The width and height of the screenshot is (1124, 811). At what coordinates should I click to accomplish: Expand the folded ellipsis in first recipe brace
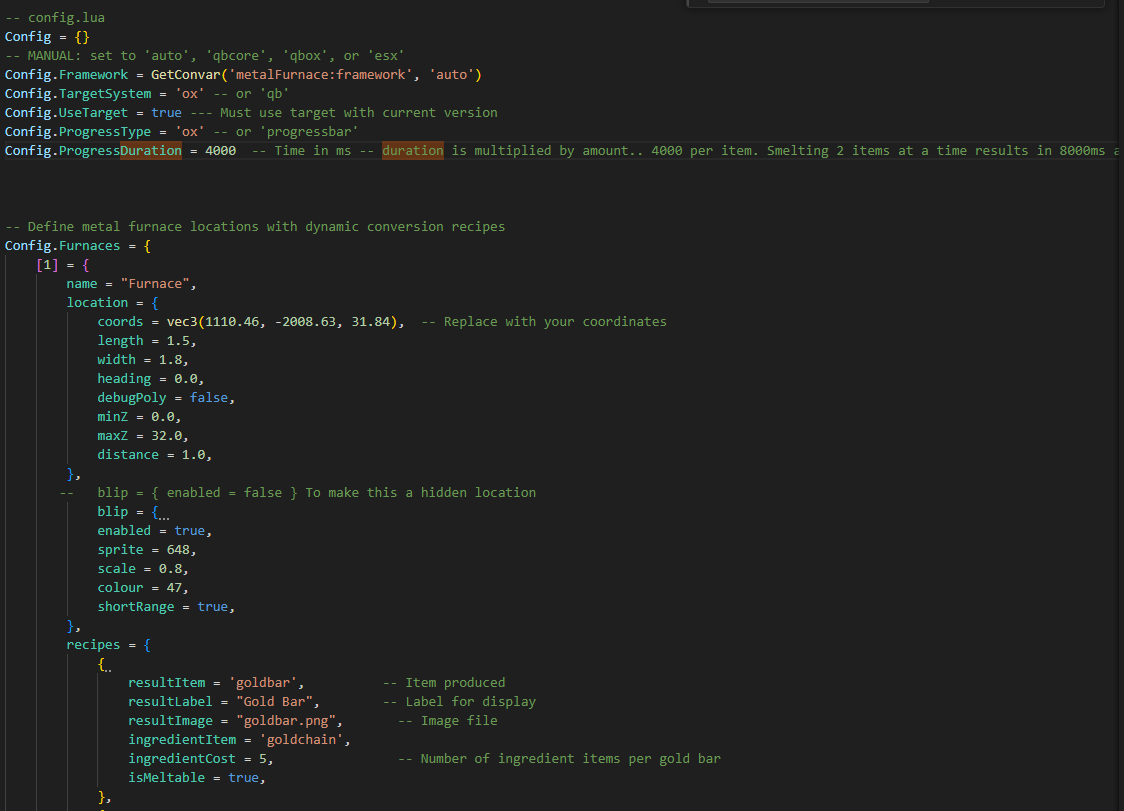coord(109,664)
